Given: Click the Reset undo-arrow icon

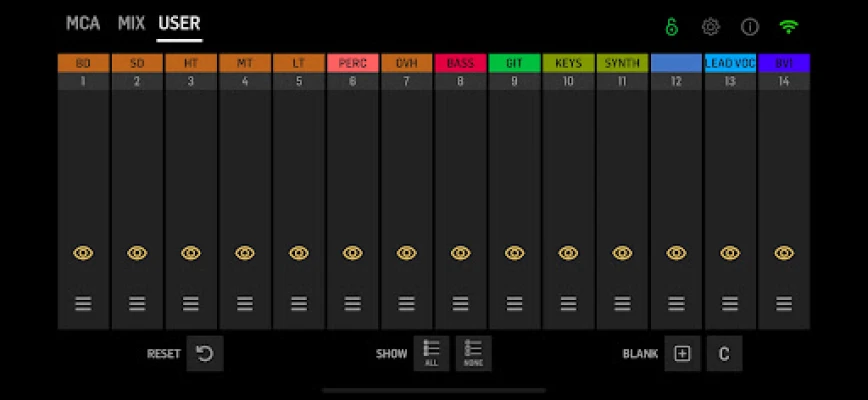Looking at the screenshot, I should tap(204, 353).
